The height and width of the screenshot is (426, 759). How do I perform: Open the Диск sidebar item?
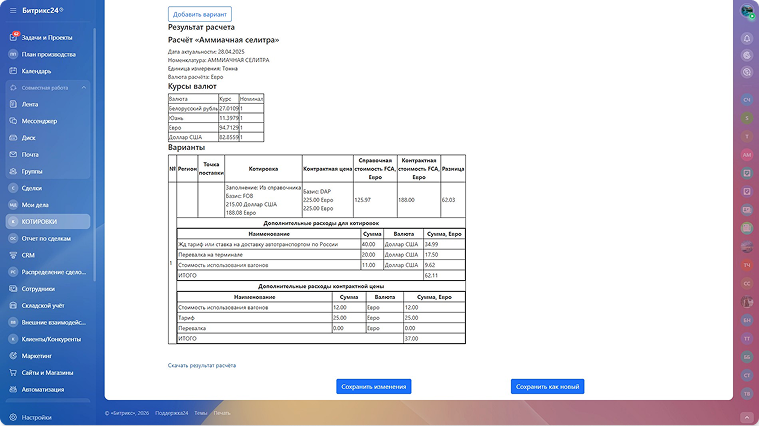pos(29,138)
